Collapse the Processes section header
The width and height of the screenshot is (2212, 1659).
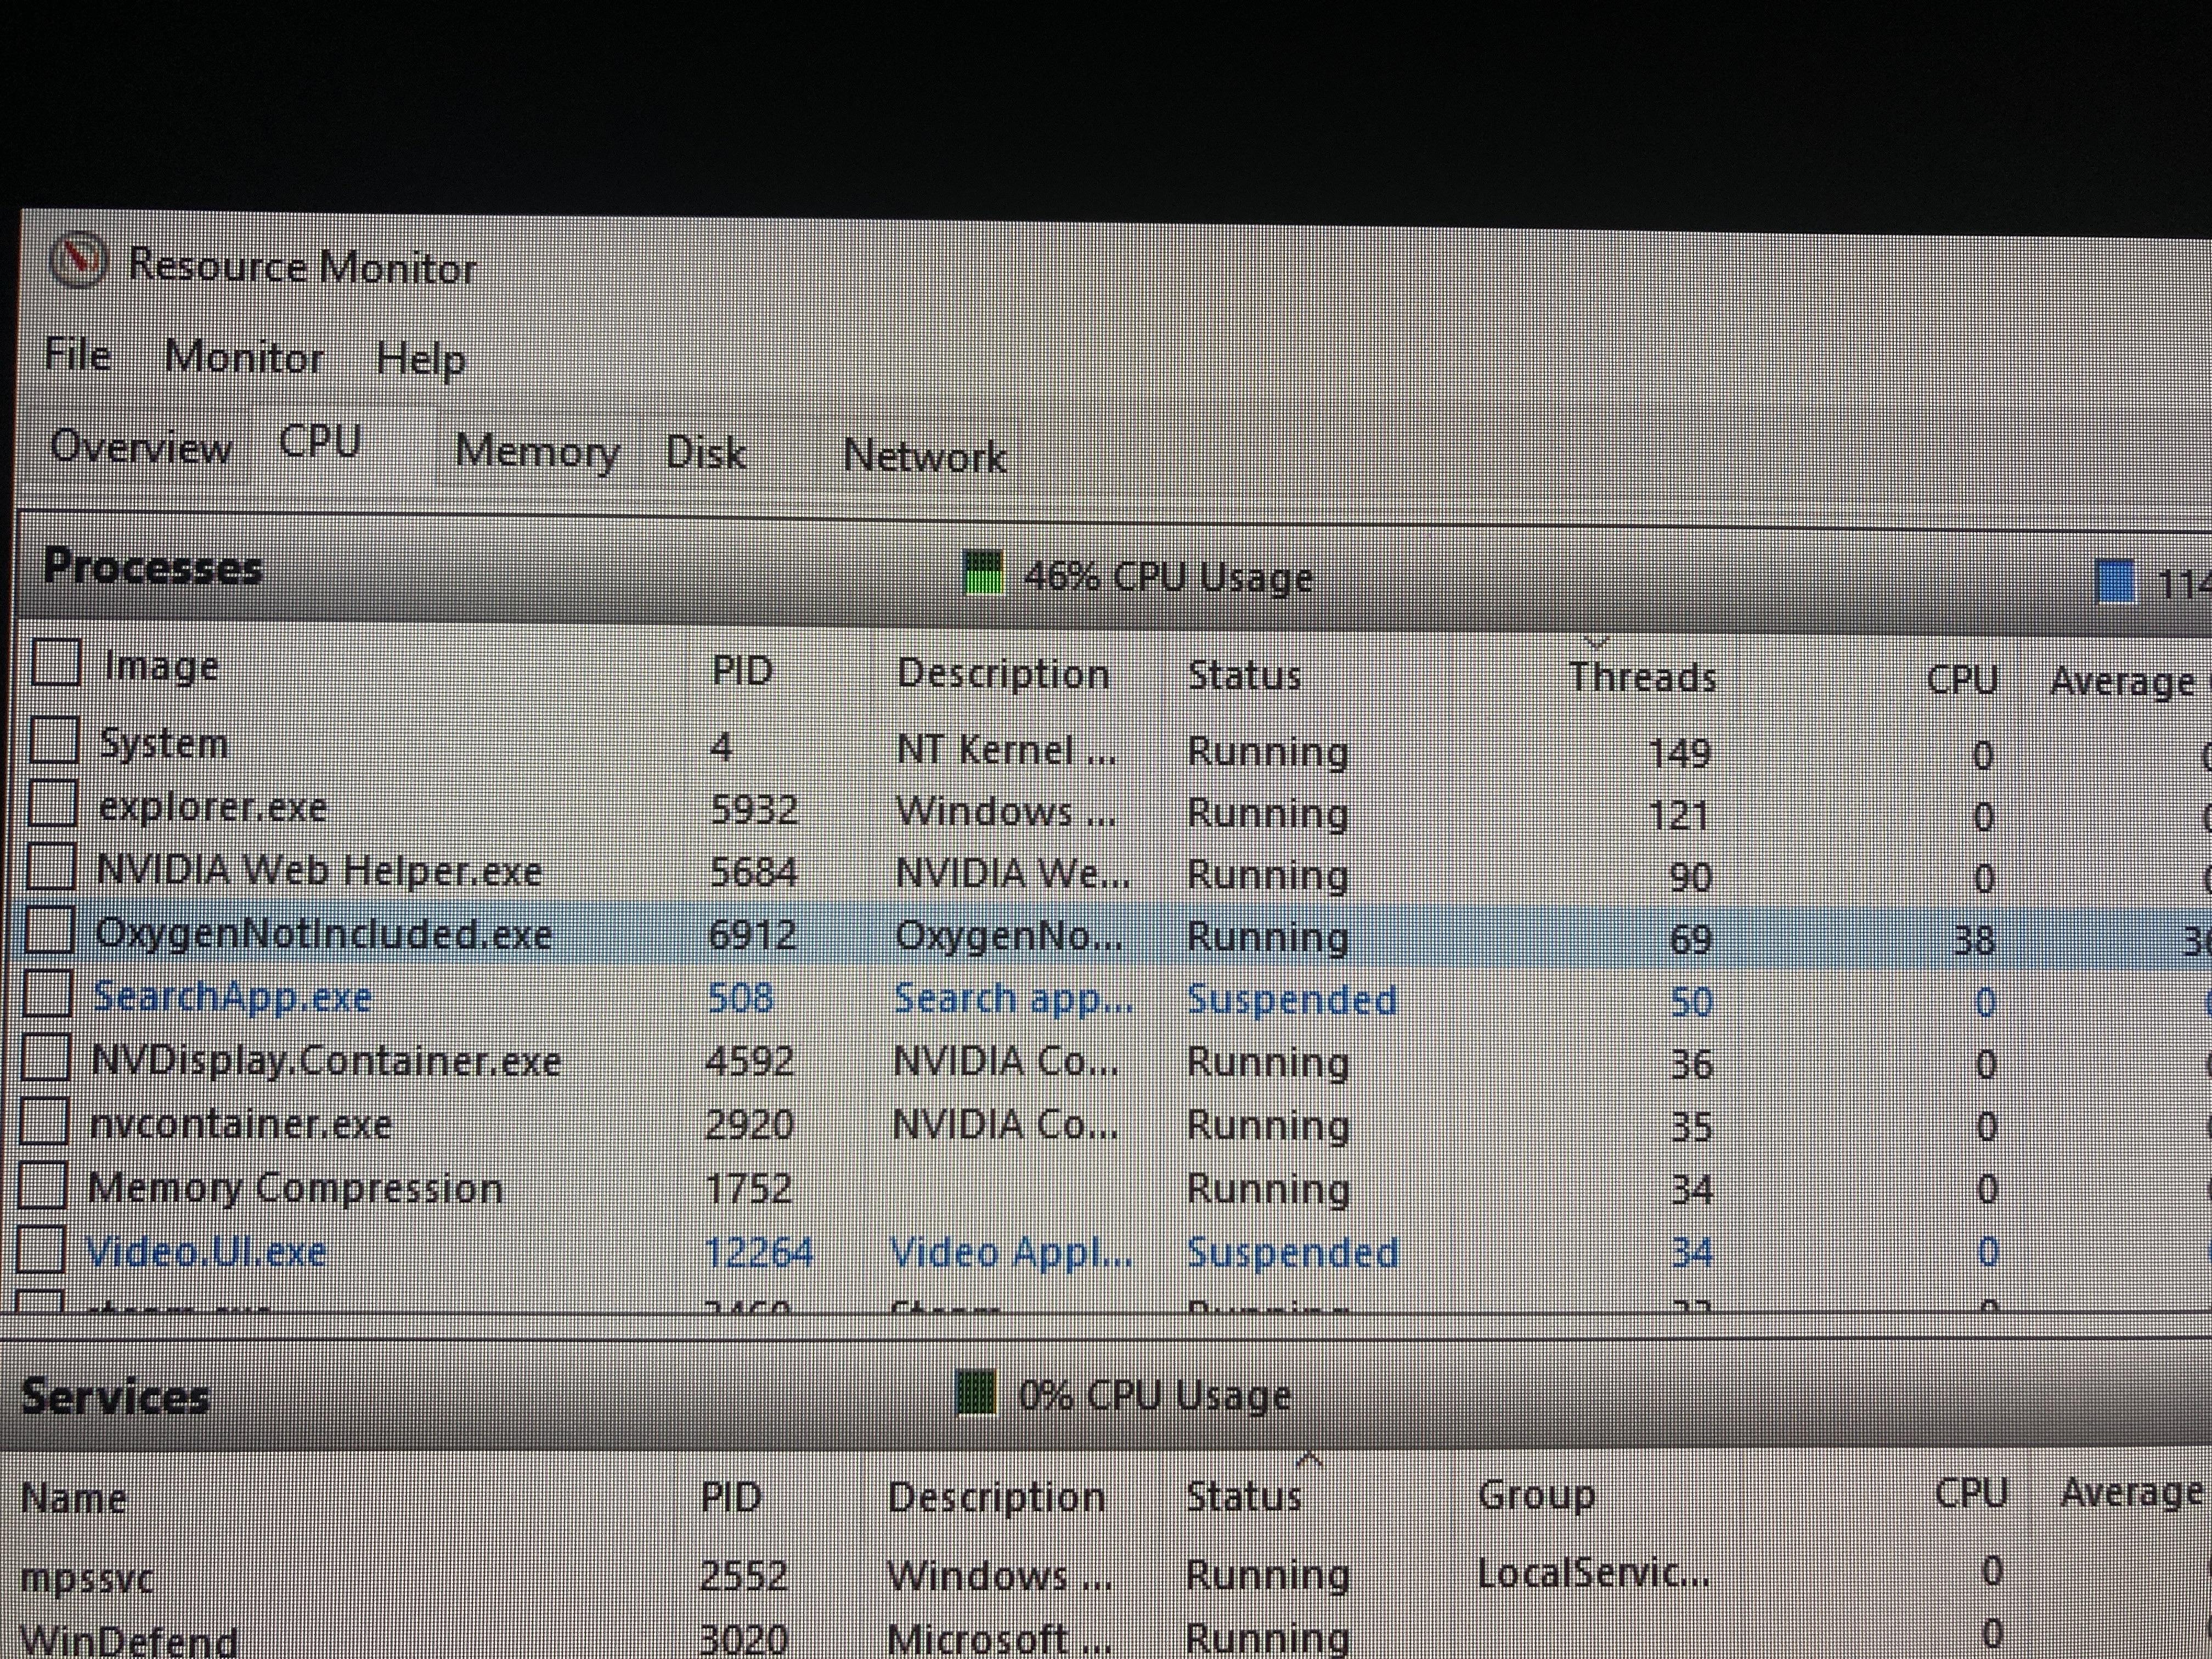click(152, 568)
